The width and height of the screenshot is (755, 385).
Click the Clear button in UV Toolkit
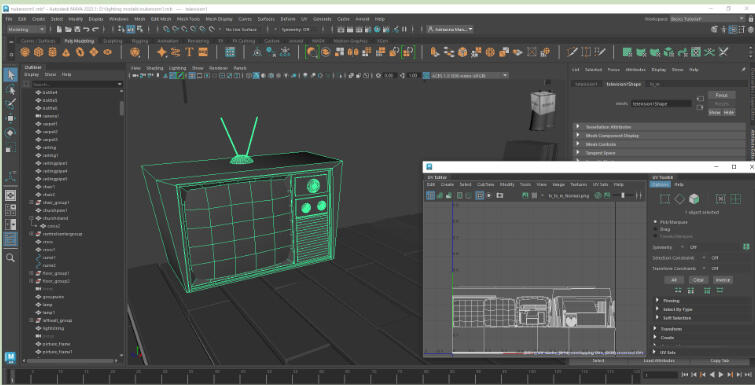(x=698, y=280)
